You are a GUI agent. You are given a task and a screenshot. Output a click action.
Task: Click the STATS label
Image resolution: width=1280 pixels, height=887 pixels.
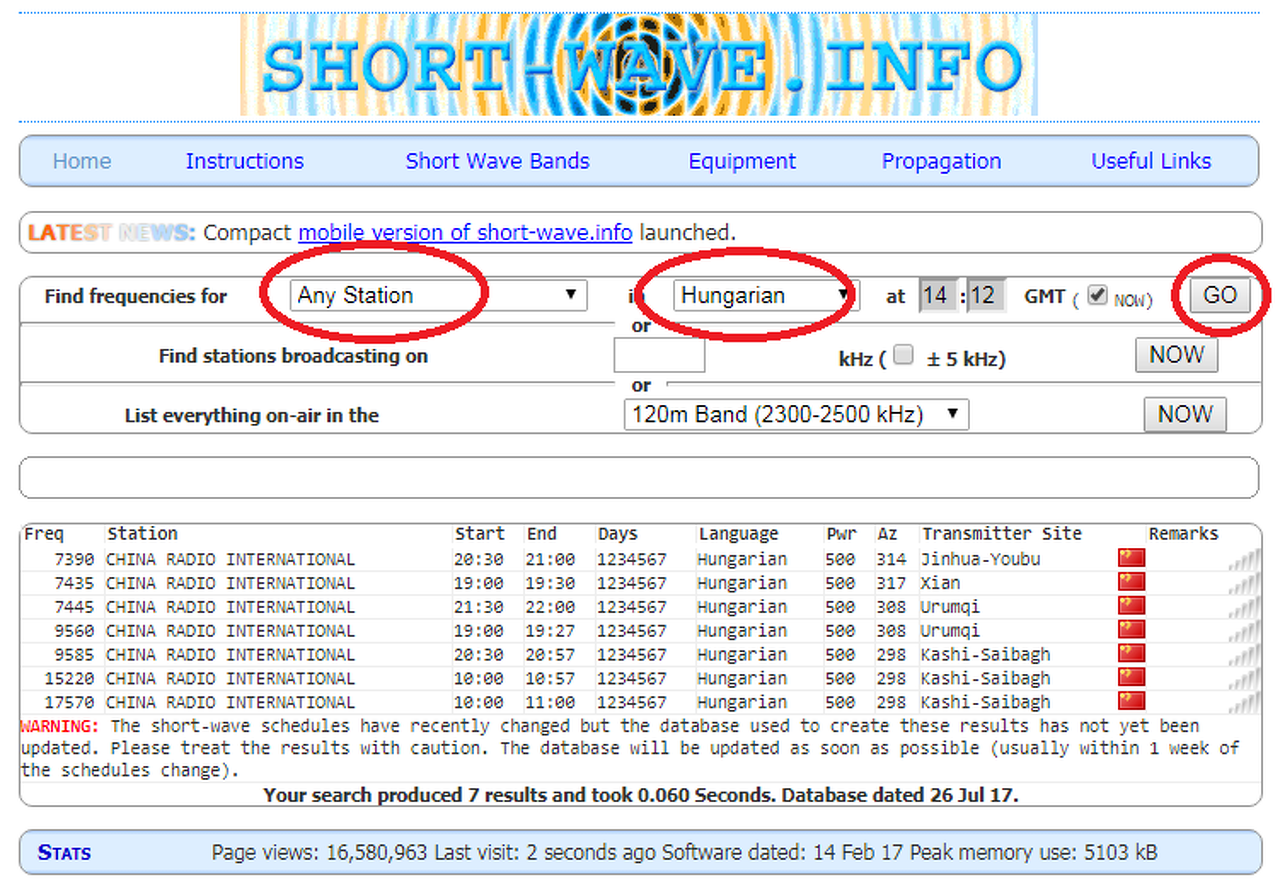[x=64, y=853]
